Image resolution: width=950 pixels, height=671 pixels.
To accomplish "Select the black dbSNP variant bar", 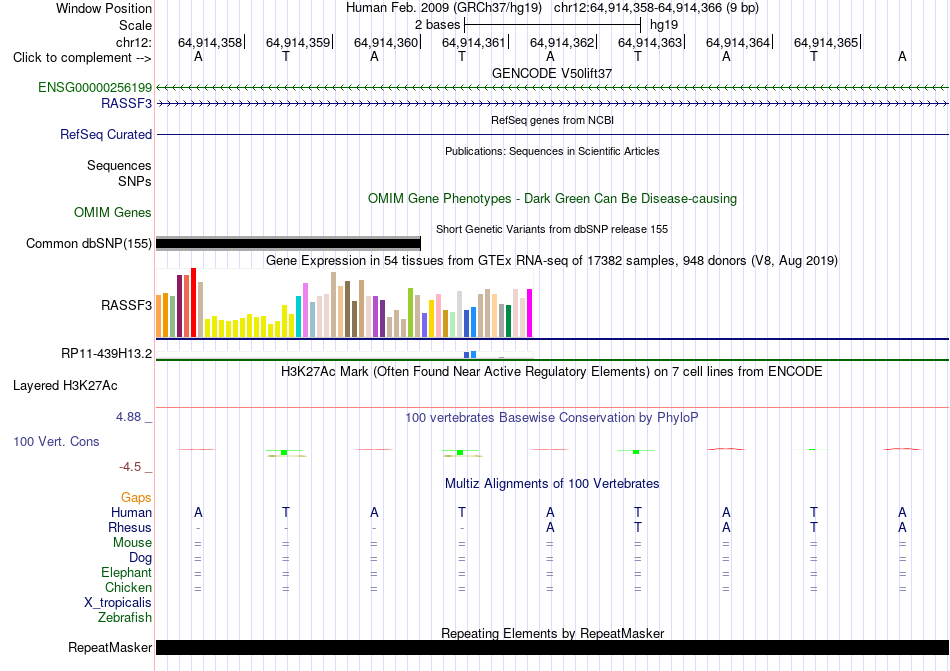I will [x=288, y=243].
